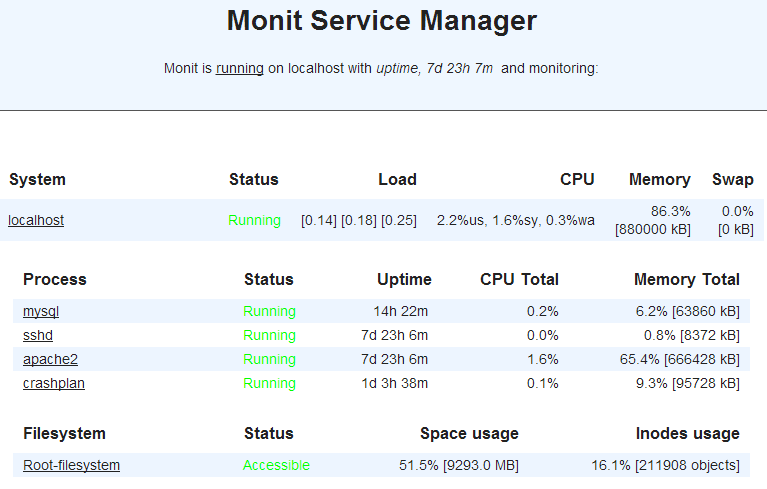The width and height of the screenshot is (767, 489).
Task: Click the apache2 uptime 7d 23h 6m
Action: (x=394, y=359)
